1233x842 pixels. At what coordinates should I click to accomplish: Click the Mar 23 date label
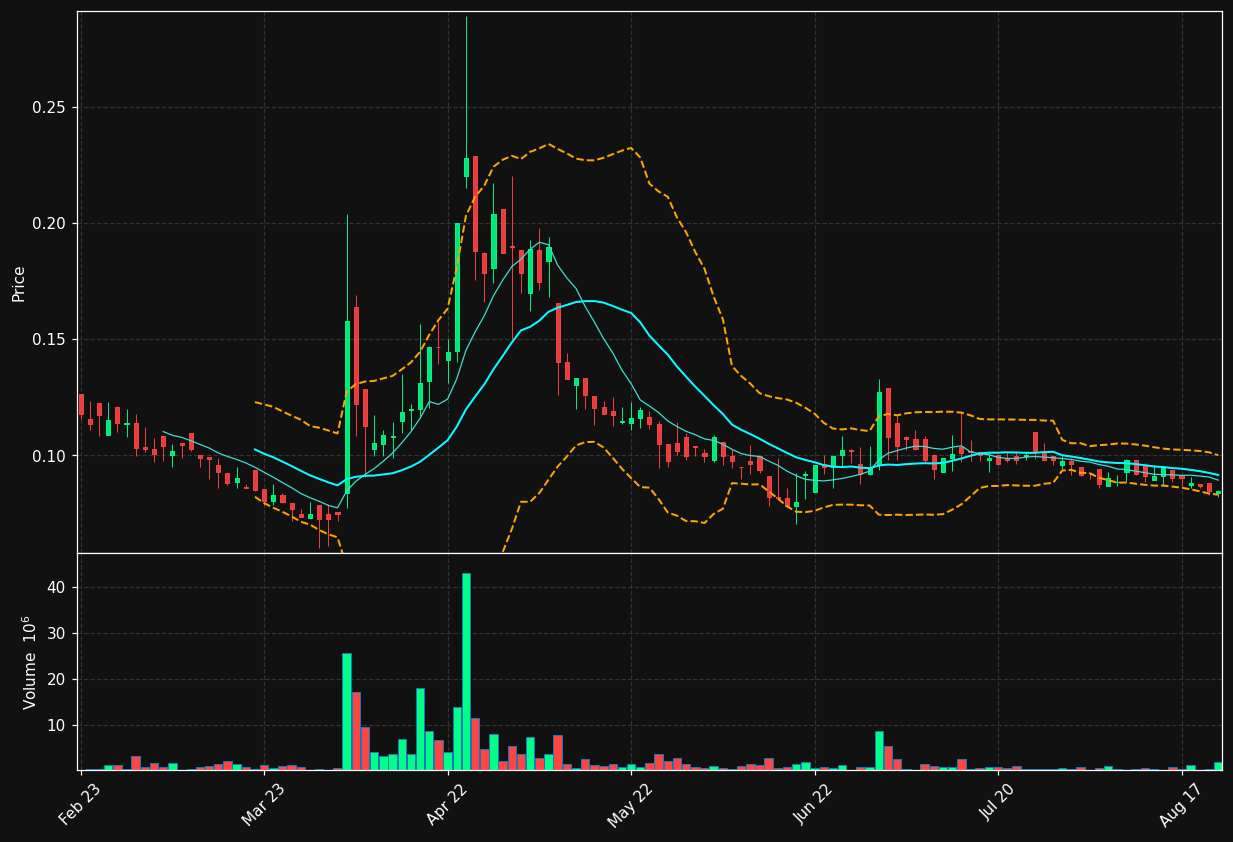point(262,803)
